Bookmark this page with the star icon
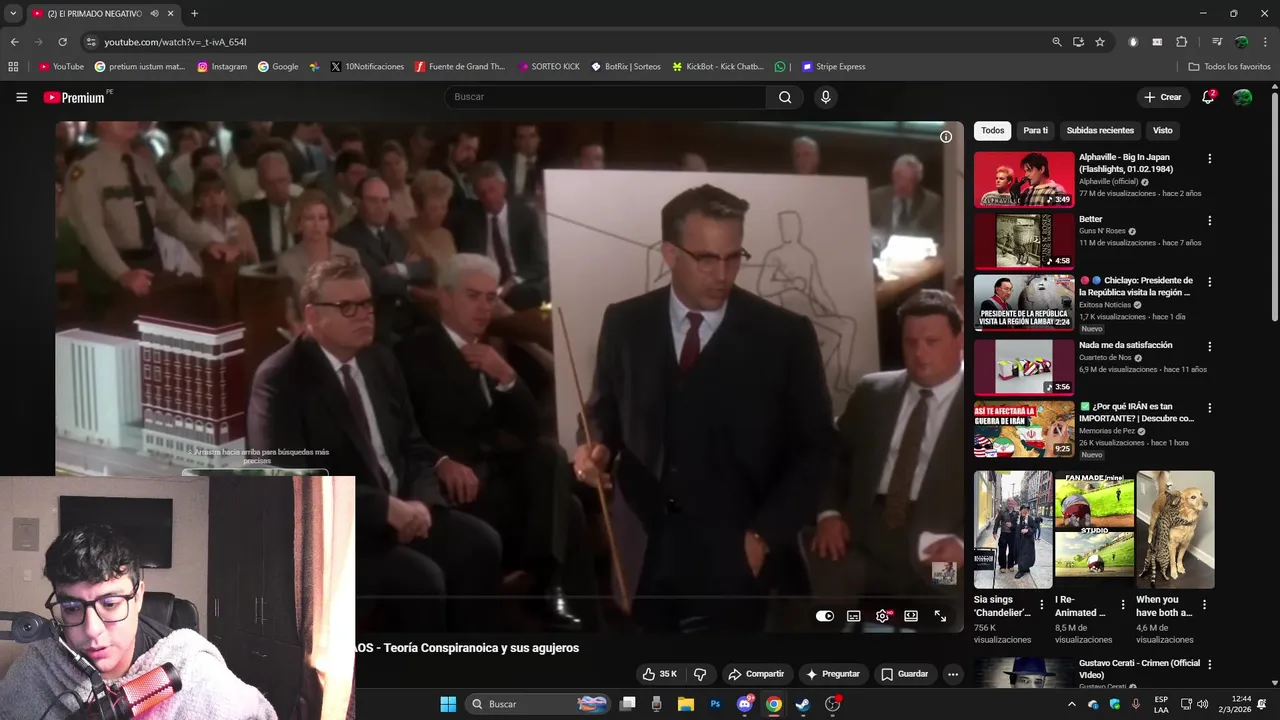The width and height of the screenshot is (1280, 720). (x=1100, y=42)
